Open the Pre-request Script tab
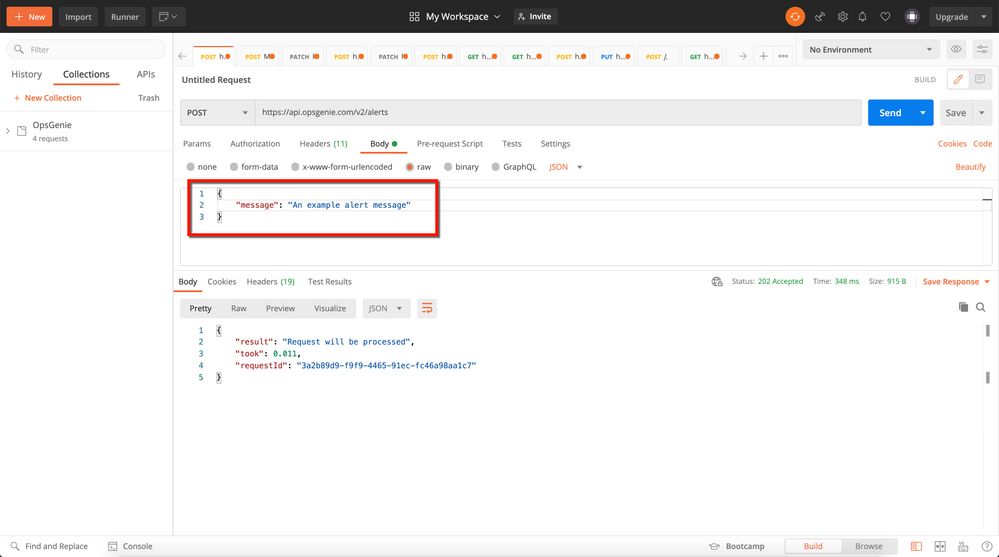The width and height of the screenshot is (999, 557). 450,143
